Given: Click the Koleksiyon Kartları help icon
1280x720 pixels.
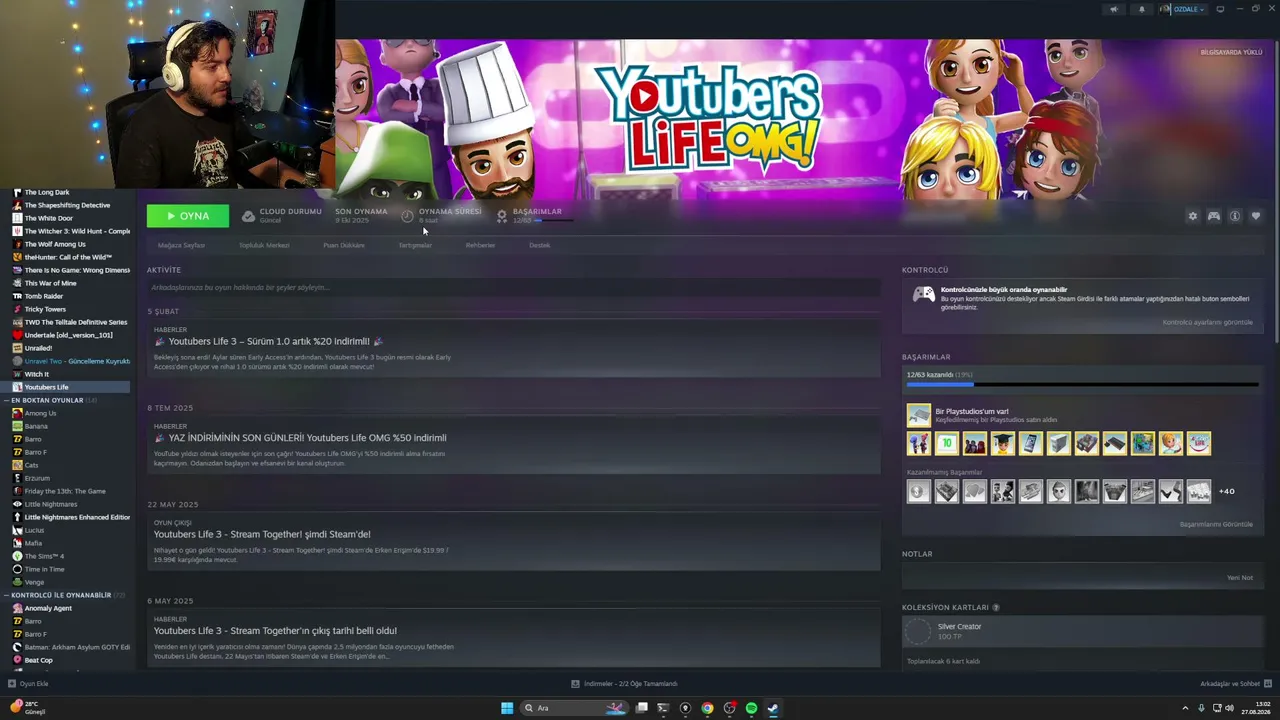Looking at the screenshot, I should point(995,607).
